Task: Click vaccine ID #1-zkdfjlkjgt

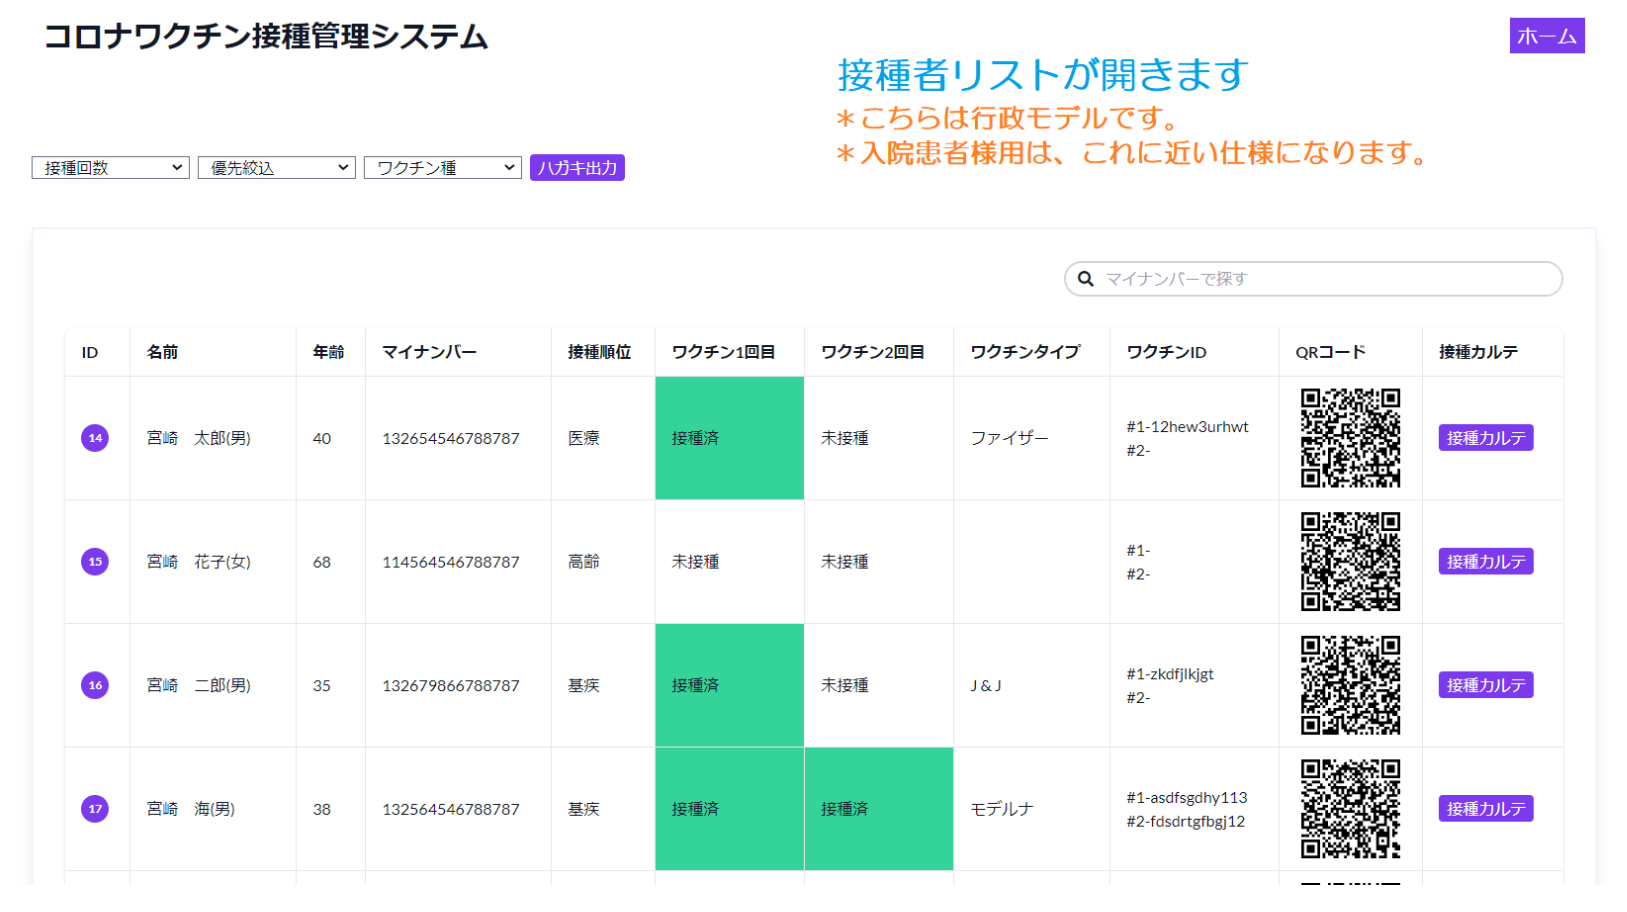Action: tap(1170, 674)
